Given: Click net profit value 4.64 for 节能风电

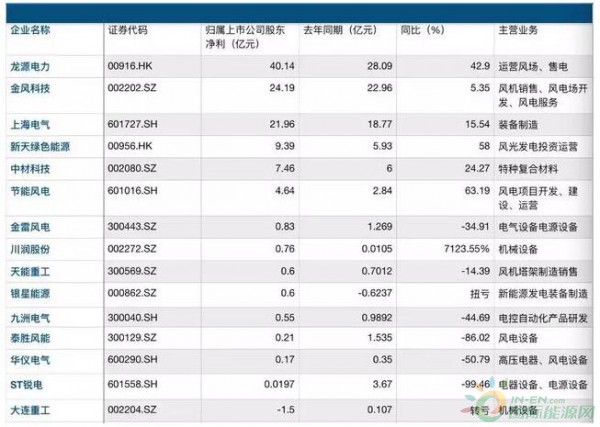Looking at the screenshot, I should point(278,188).
